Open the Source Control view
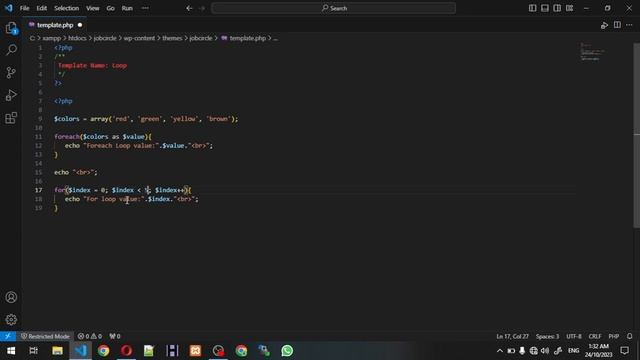Screen dimensions: 640x360 [x=11, y=73]
